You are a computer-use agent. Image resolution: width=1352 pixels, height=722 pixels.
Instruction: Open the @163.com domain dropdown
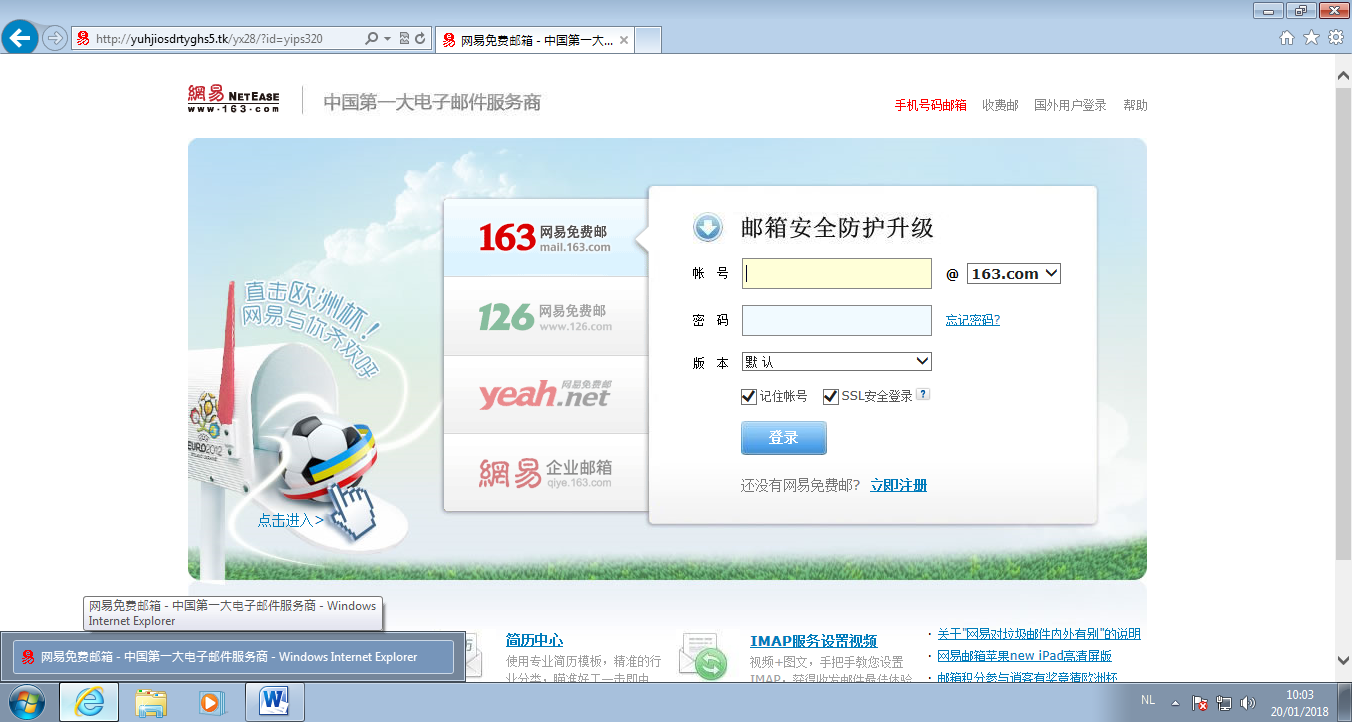1014,274
